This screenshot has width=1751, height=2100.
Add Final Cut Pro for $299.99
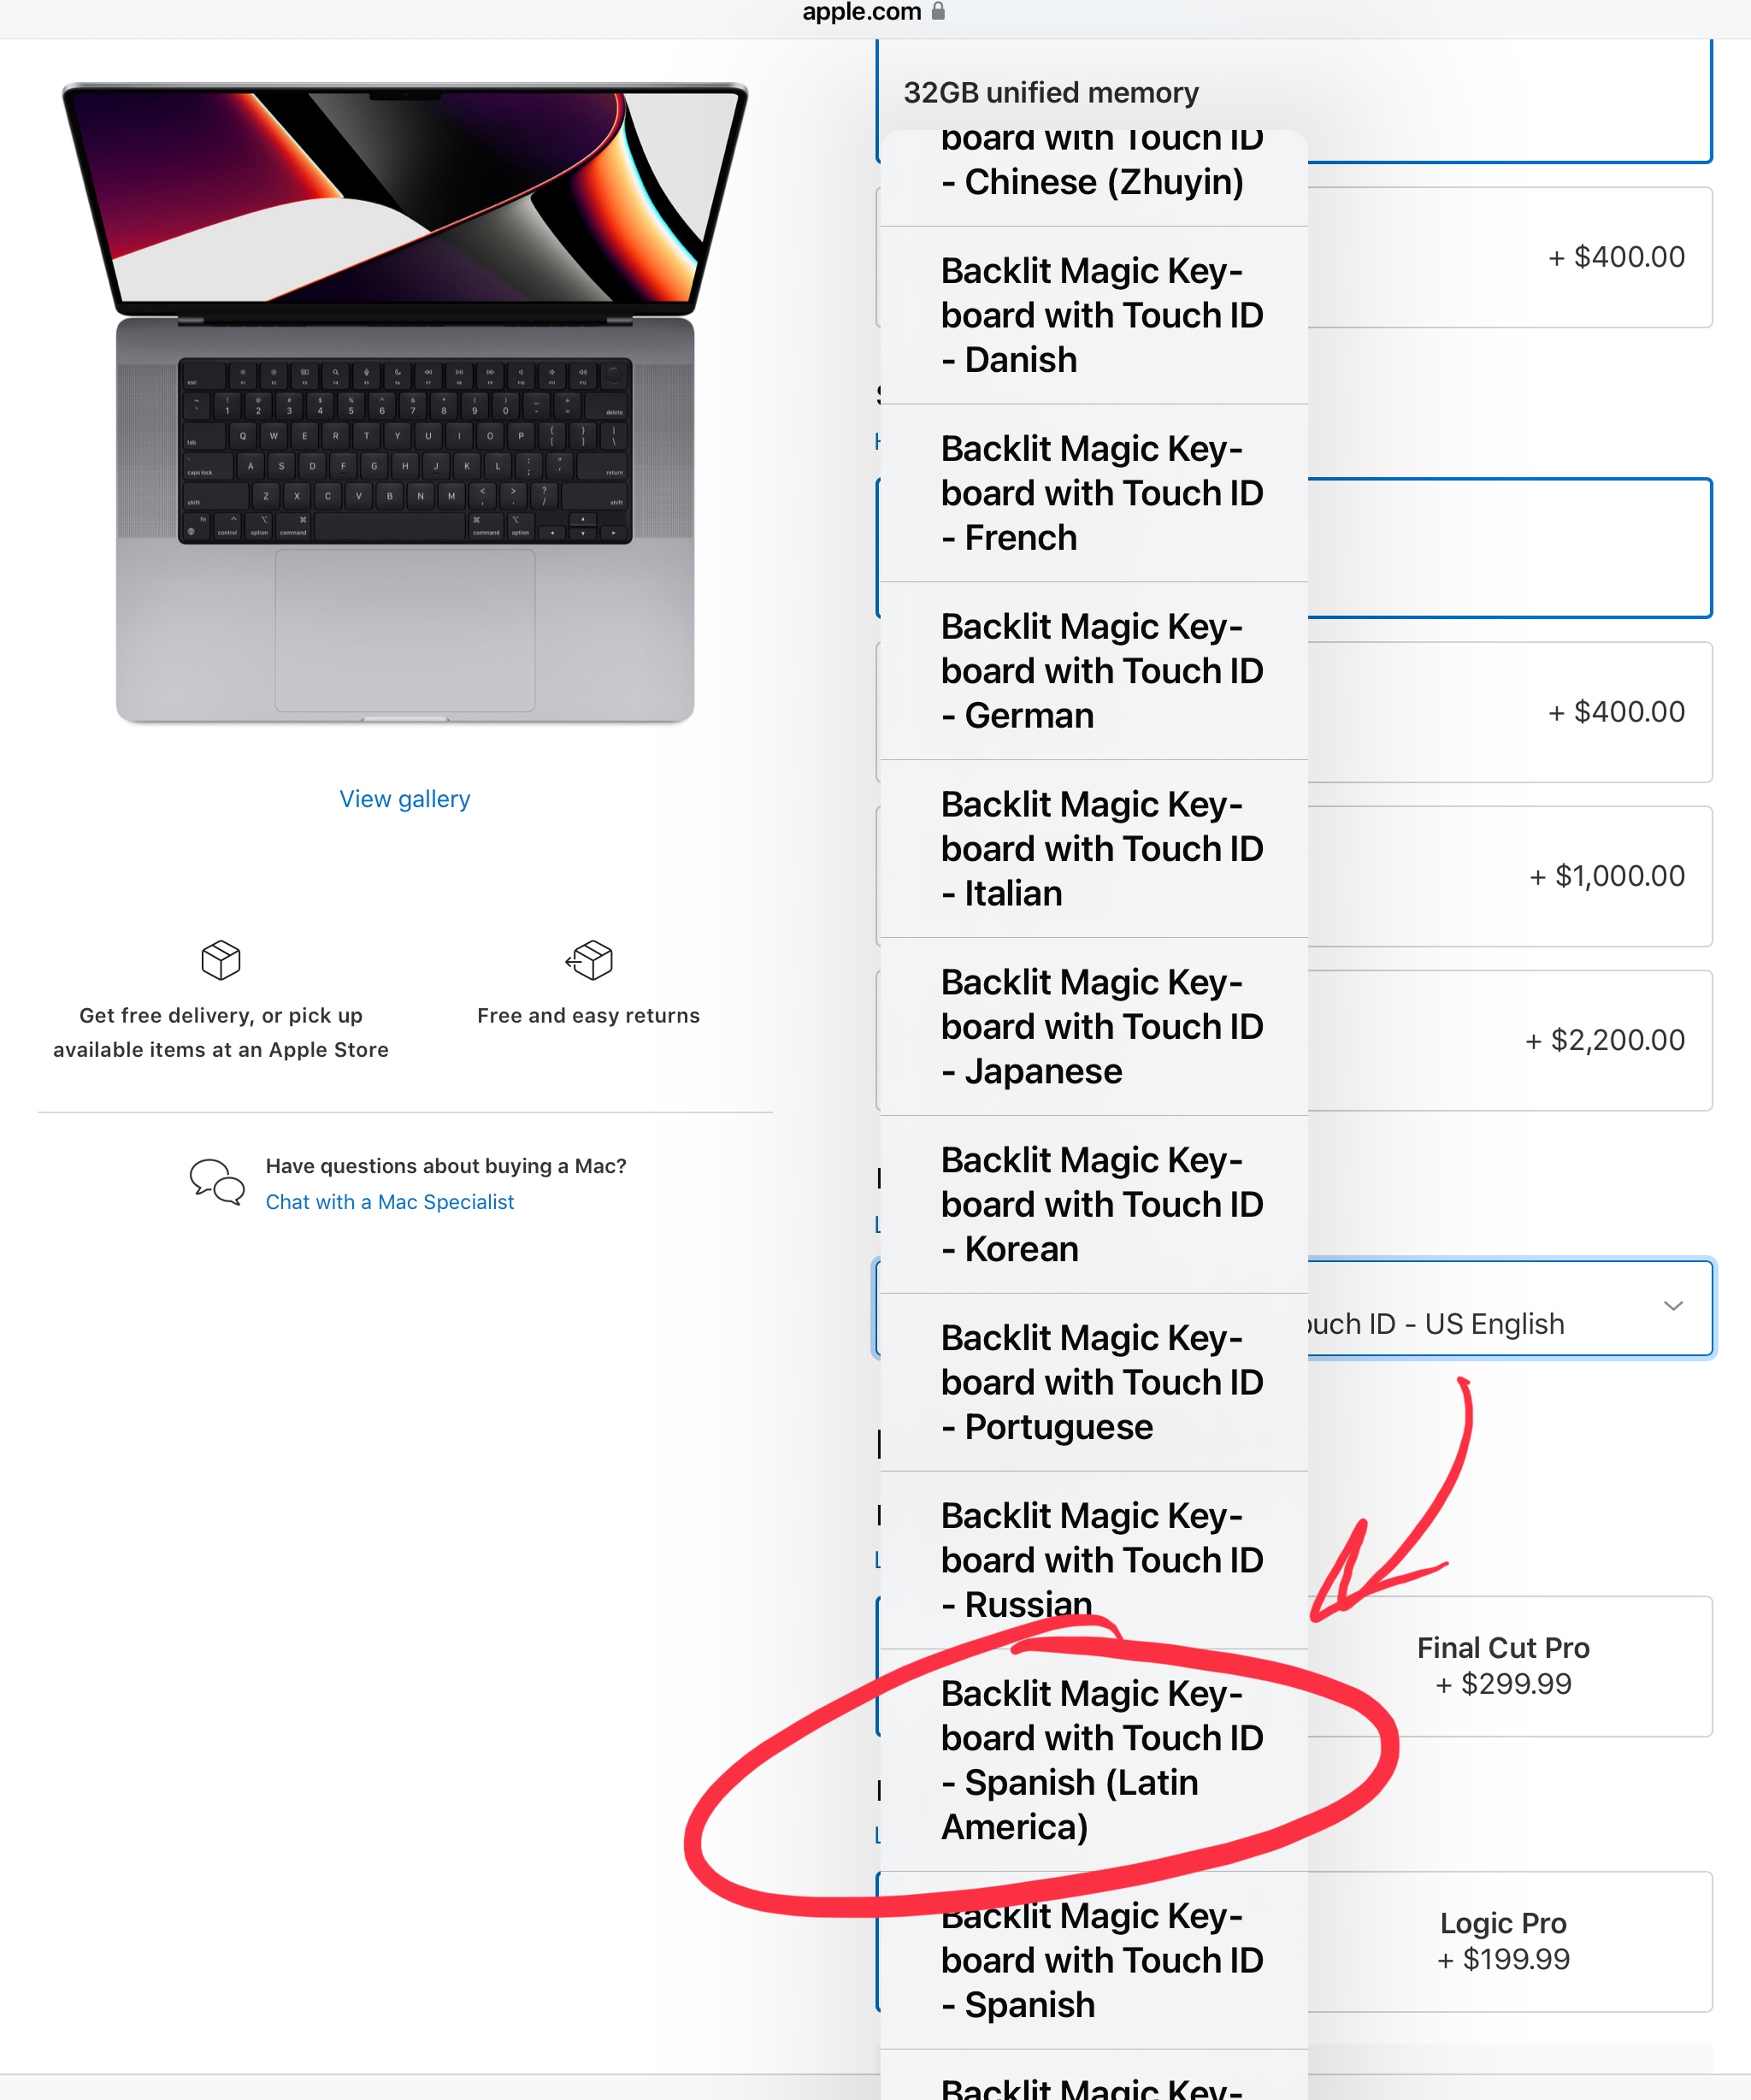(x=1503, y=1666)
